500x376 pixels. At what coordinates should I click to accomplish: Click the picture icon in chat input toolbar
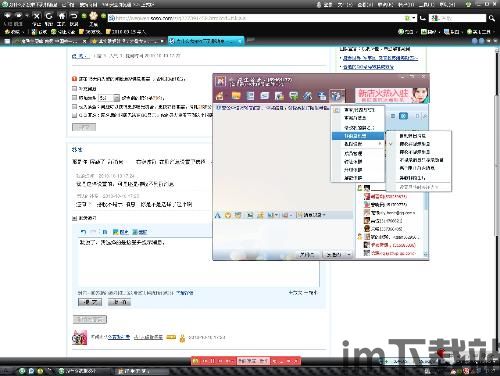(x=250, y=215)
